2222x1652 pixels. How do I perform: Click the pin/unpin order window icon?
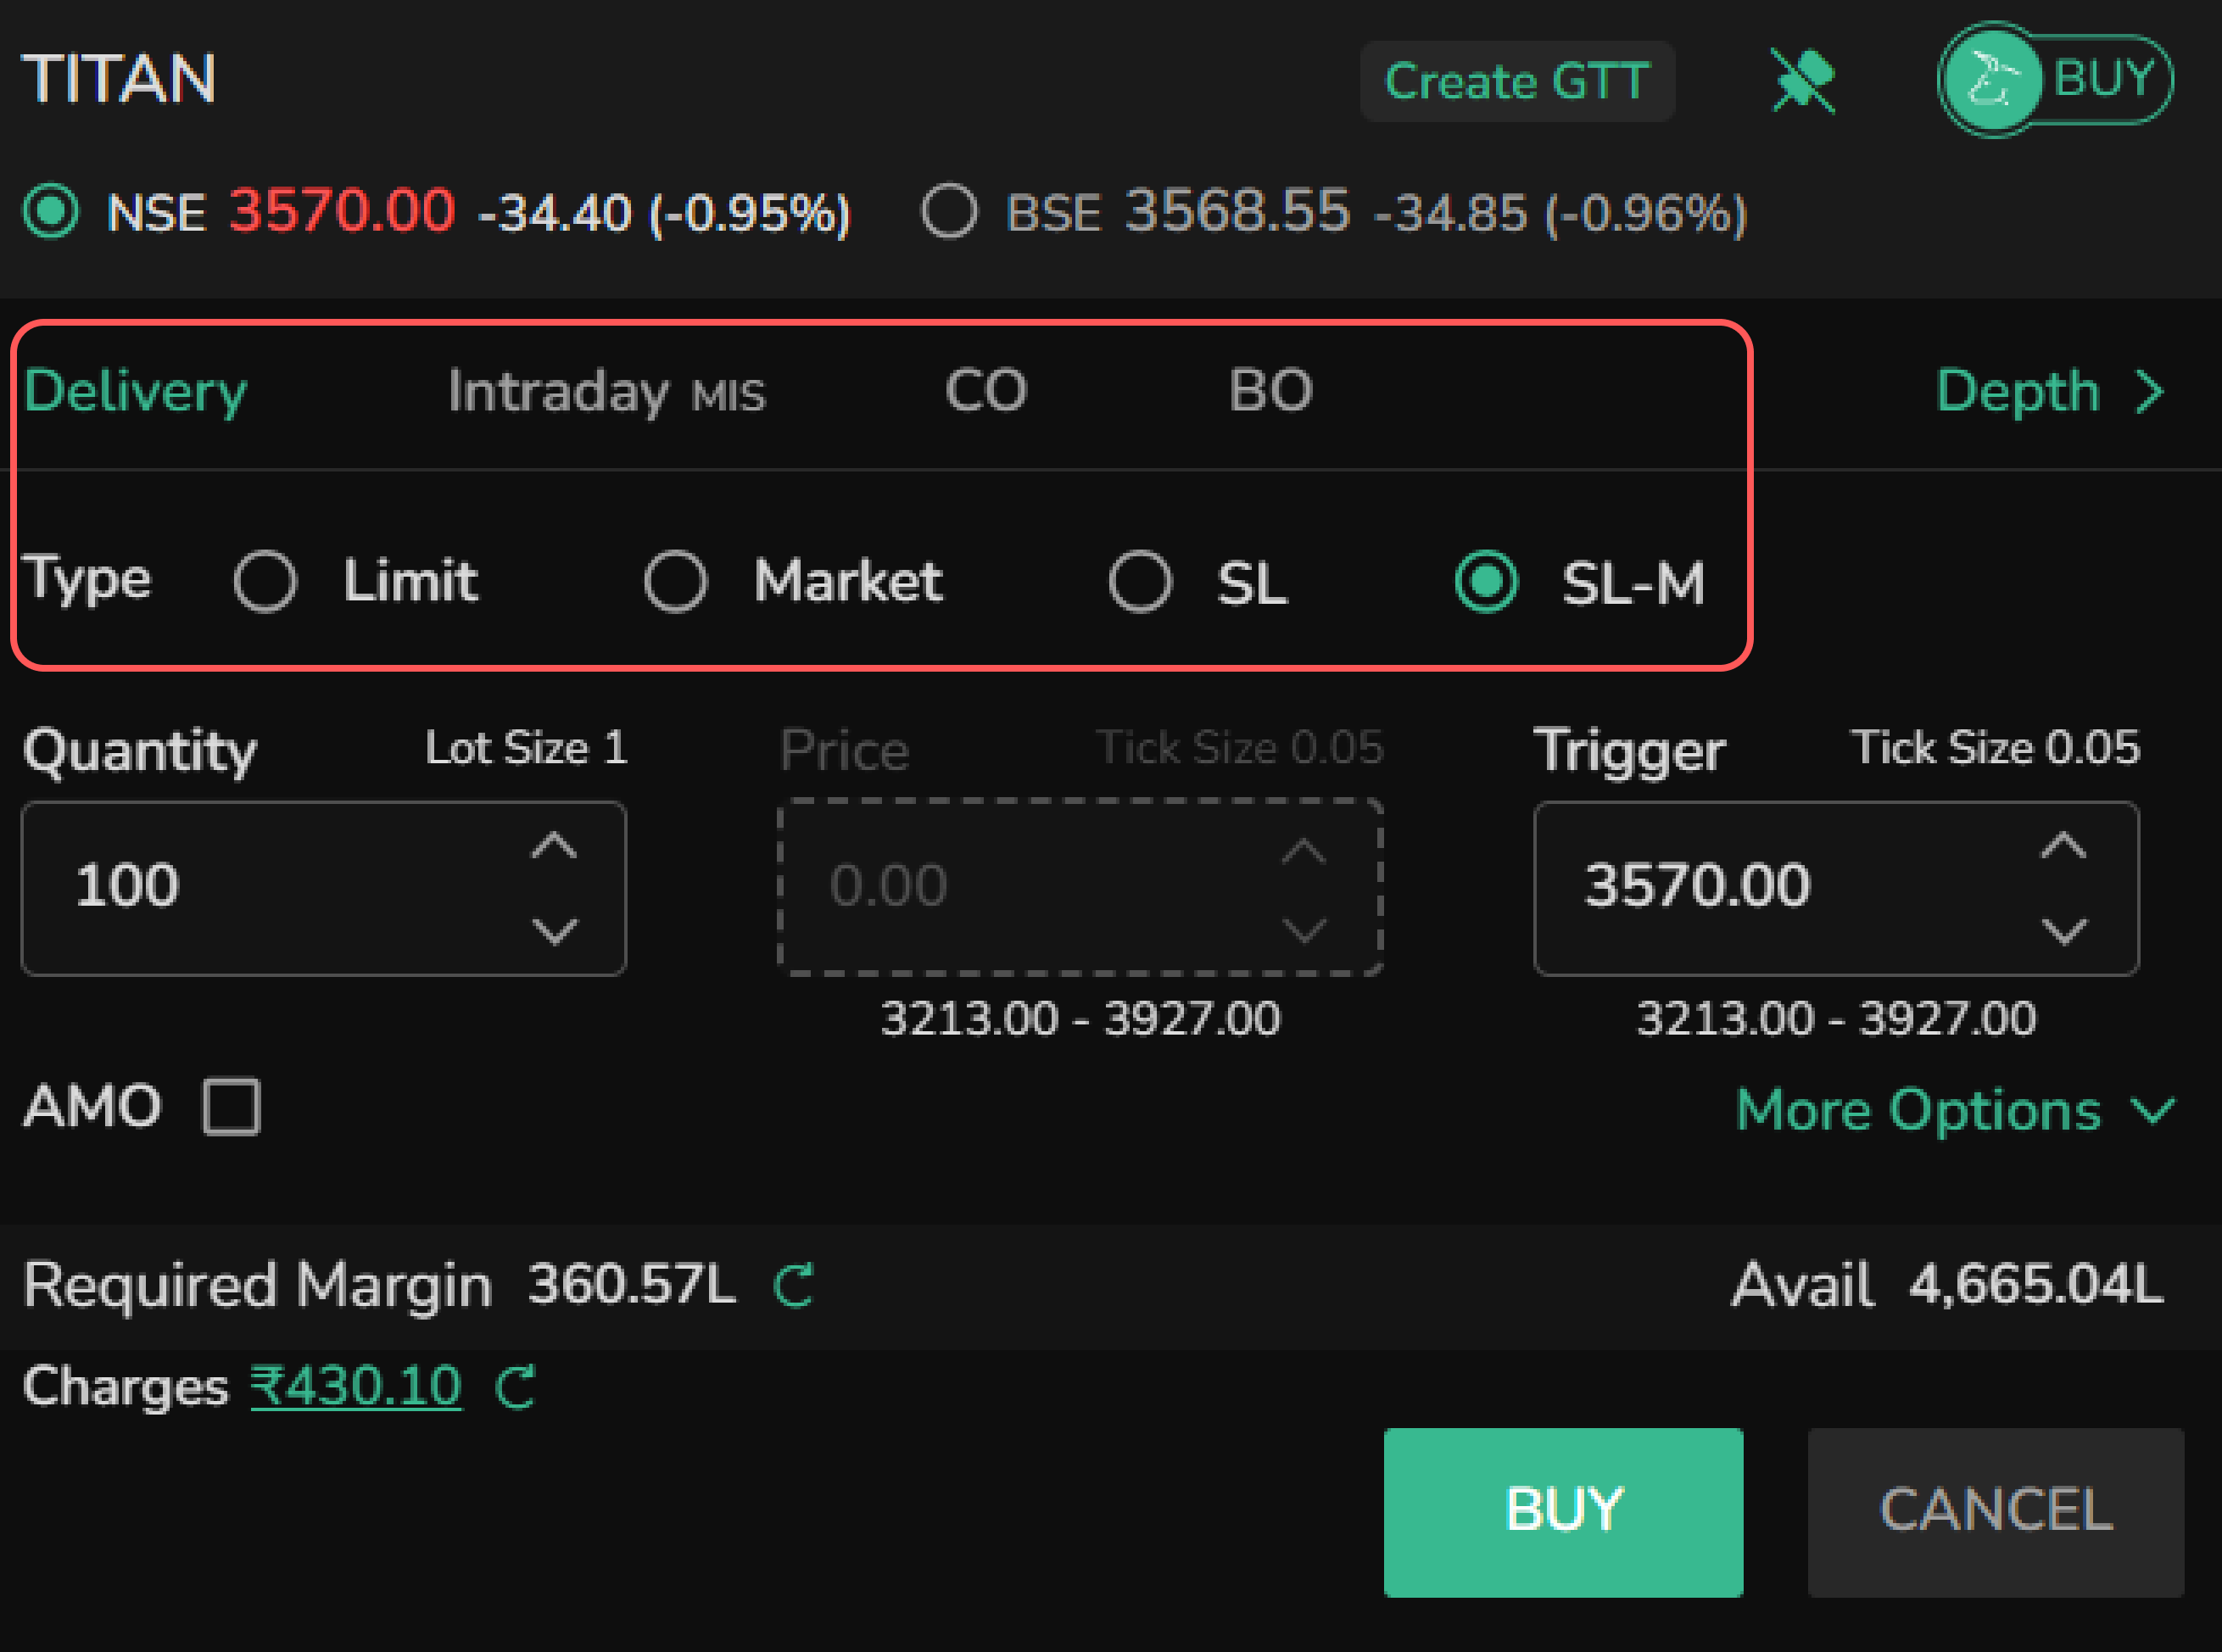(1803, 81)
